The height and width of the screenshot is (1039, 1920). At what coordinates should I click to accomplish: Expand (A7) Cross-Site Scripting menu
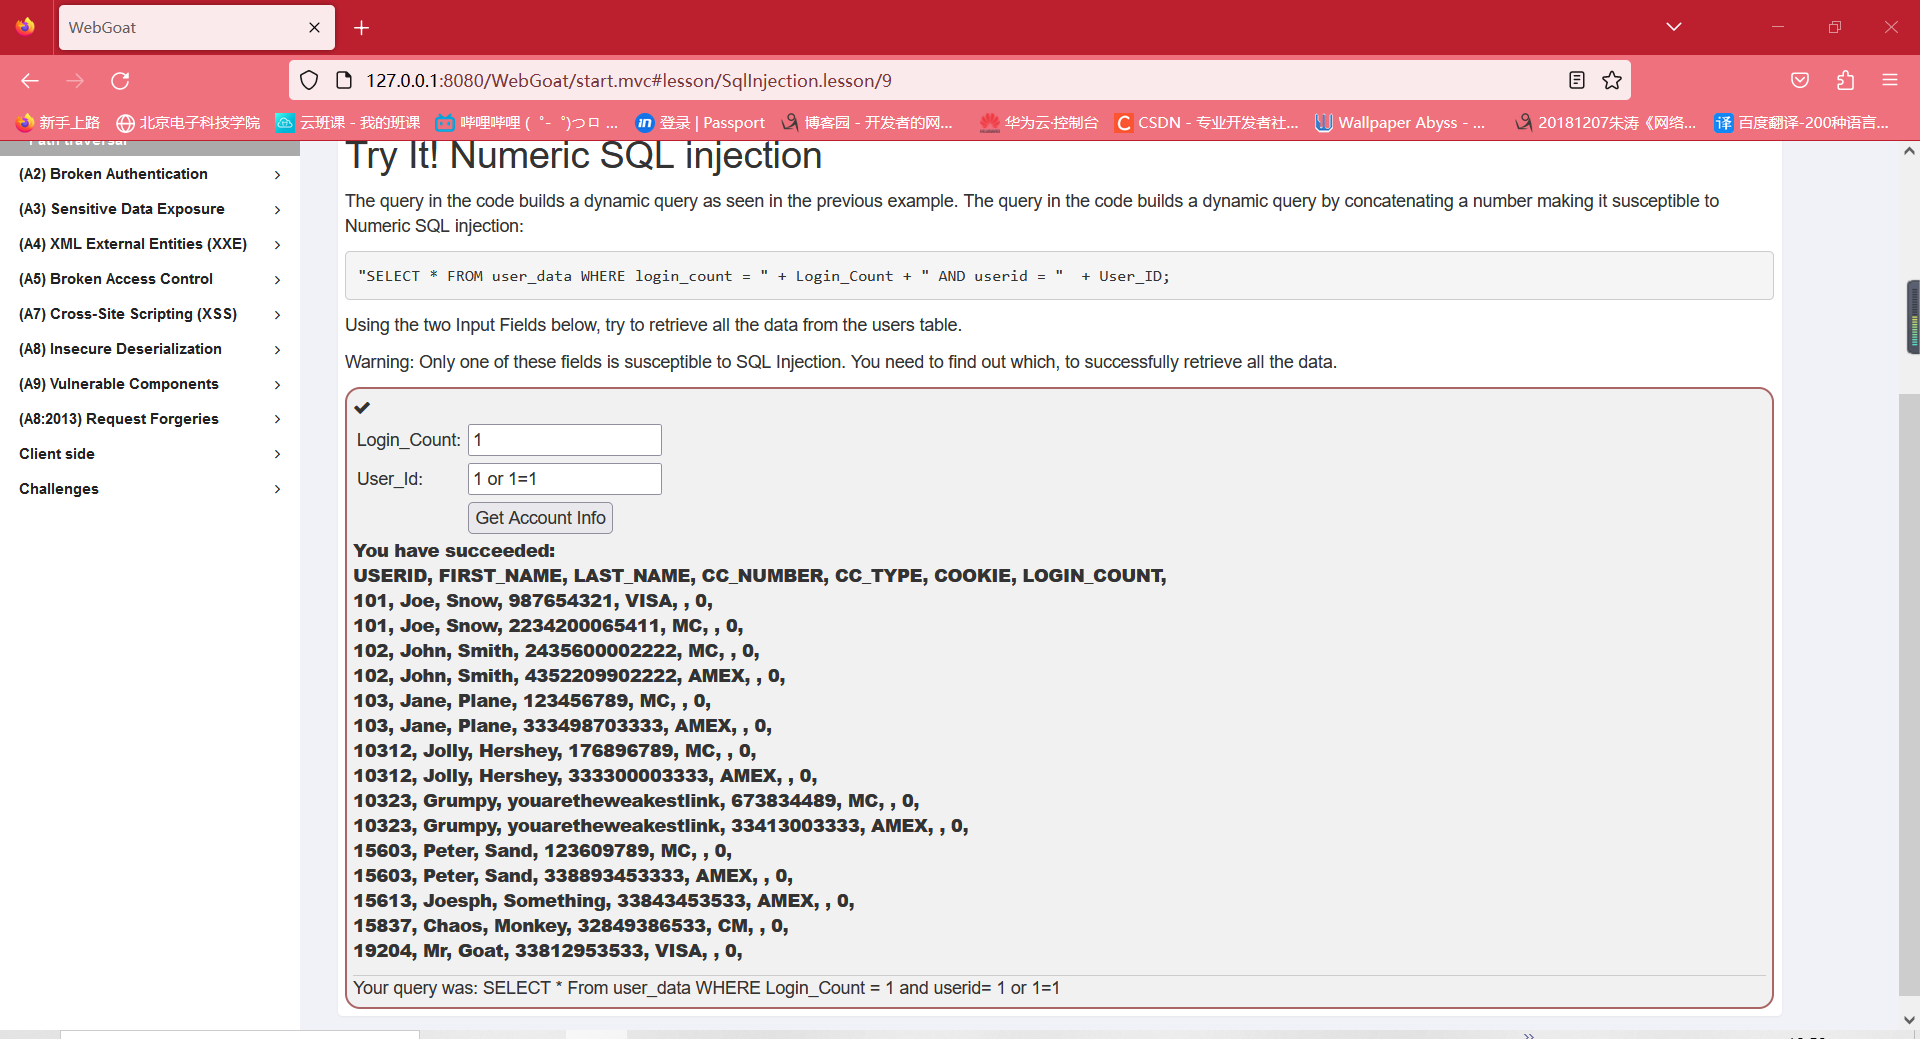[x=150, y=314]
